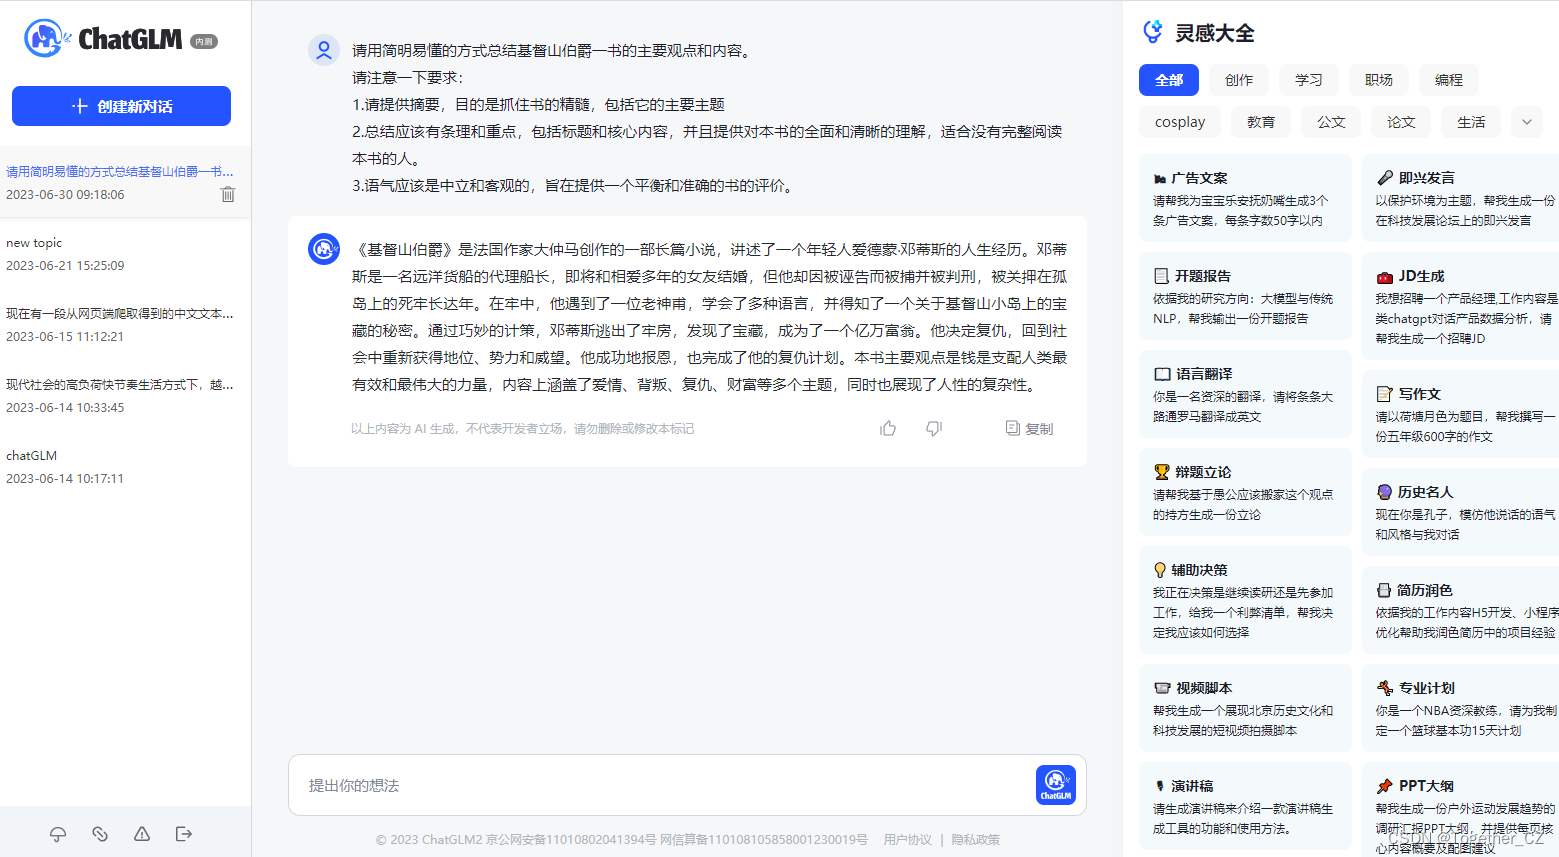The width and height of the screenshot is (1559, 857).
Task: Click the 创建新对话 button
Action: (x=121, y=105)
